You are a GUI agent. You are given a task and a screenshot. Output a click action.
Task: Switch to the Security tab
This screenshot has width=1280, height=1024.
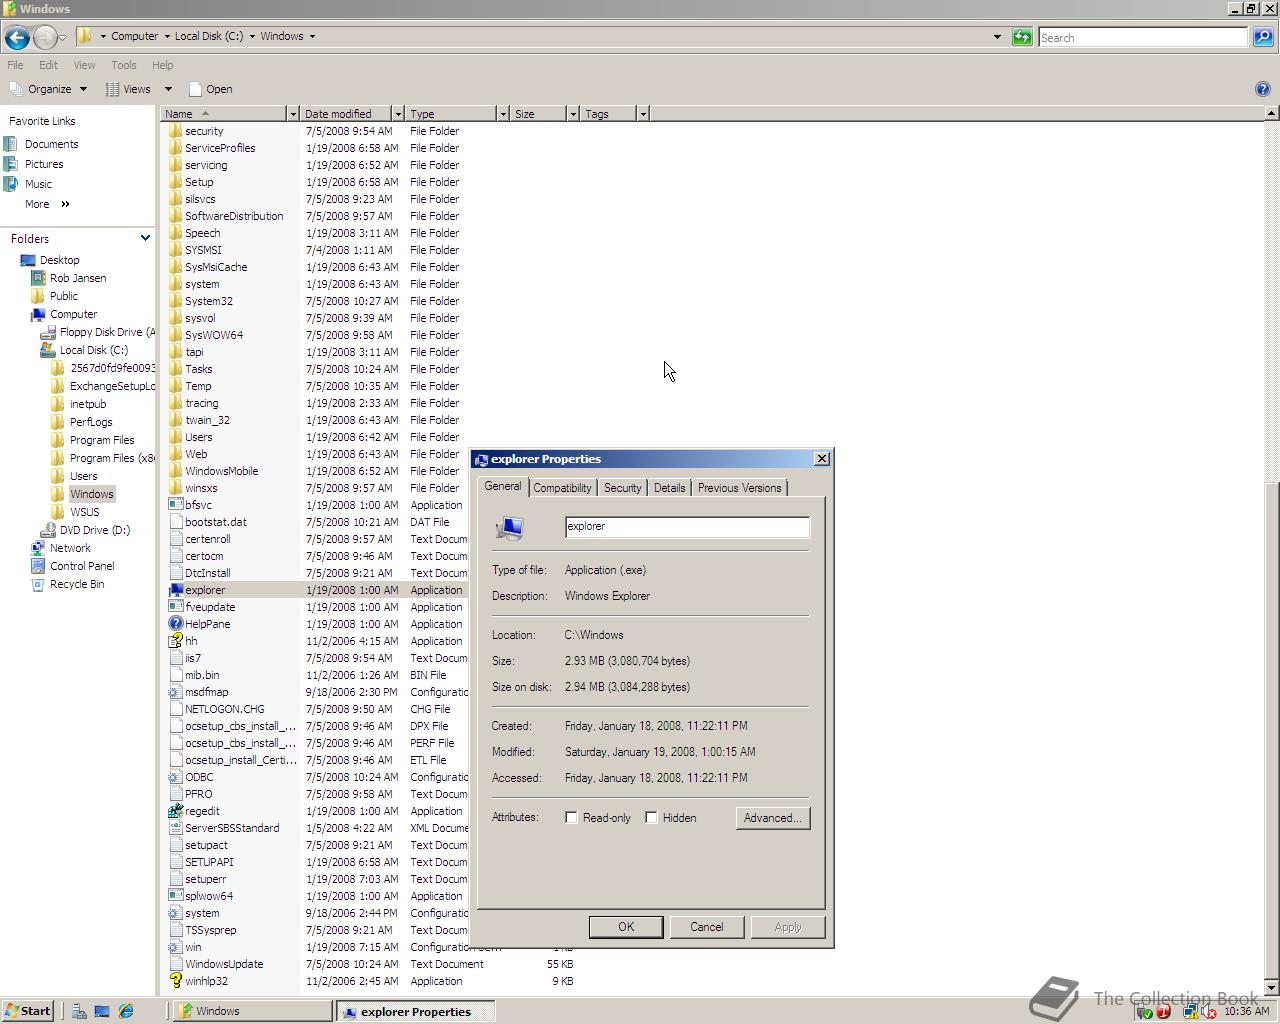coord(622,488)
